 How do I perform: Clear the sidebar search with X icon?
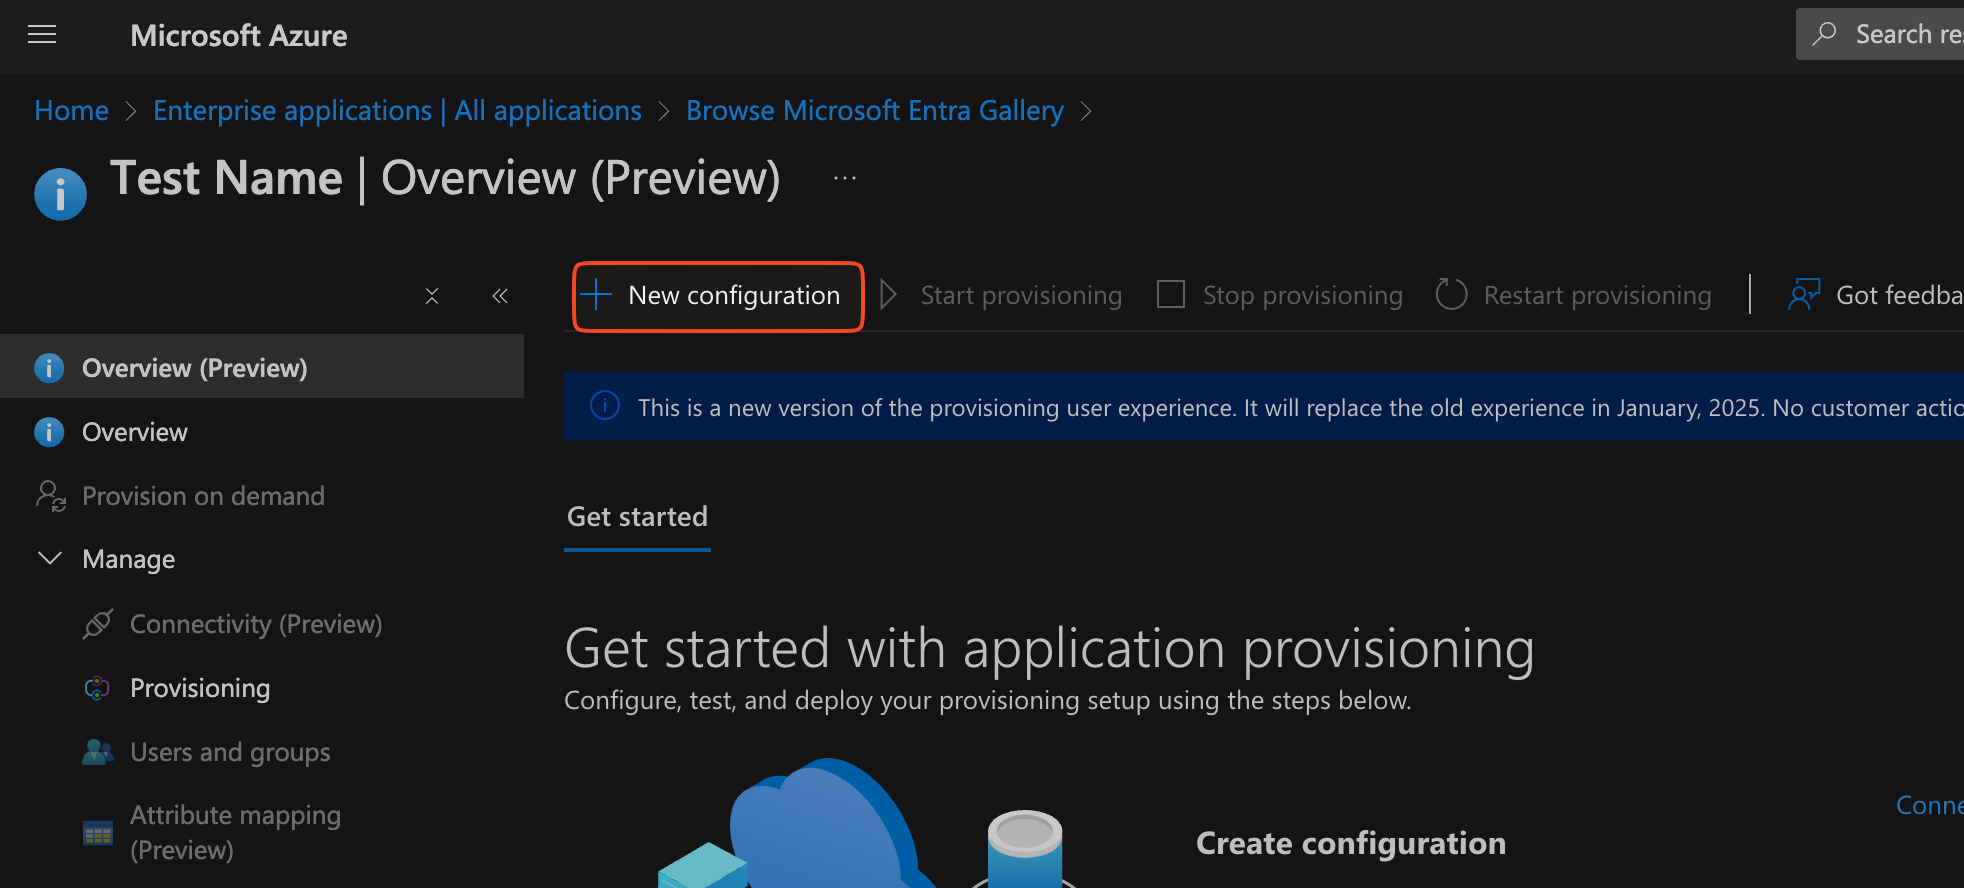(432, 296)
